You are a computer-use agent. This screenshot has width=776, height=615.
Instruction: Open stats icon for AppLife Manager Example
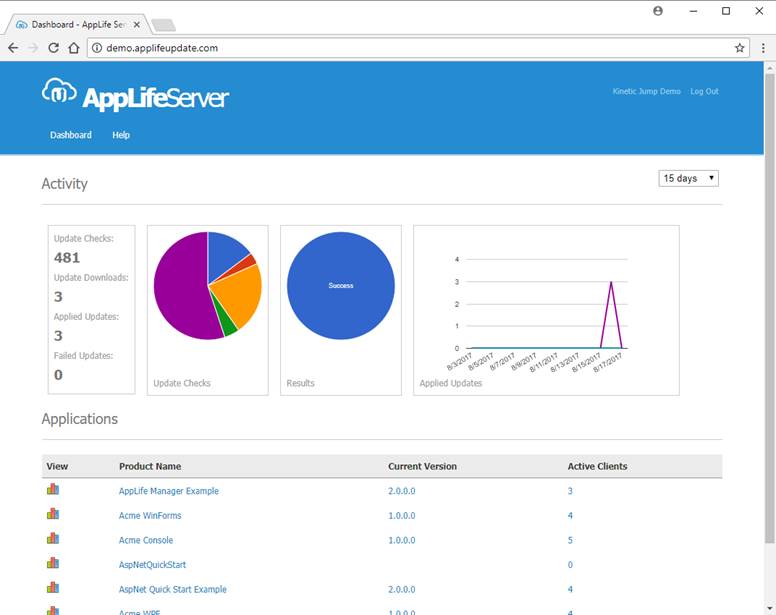pos(53,489)
